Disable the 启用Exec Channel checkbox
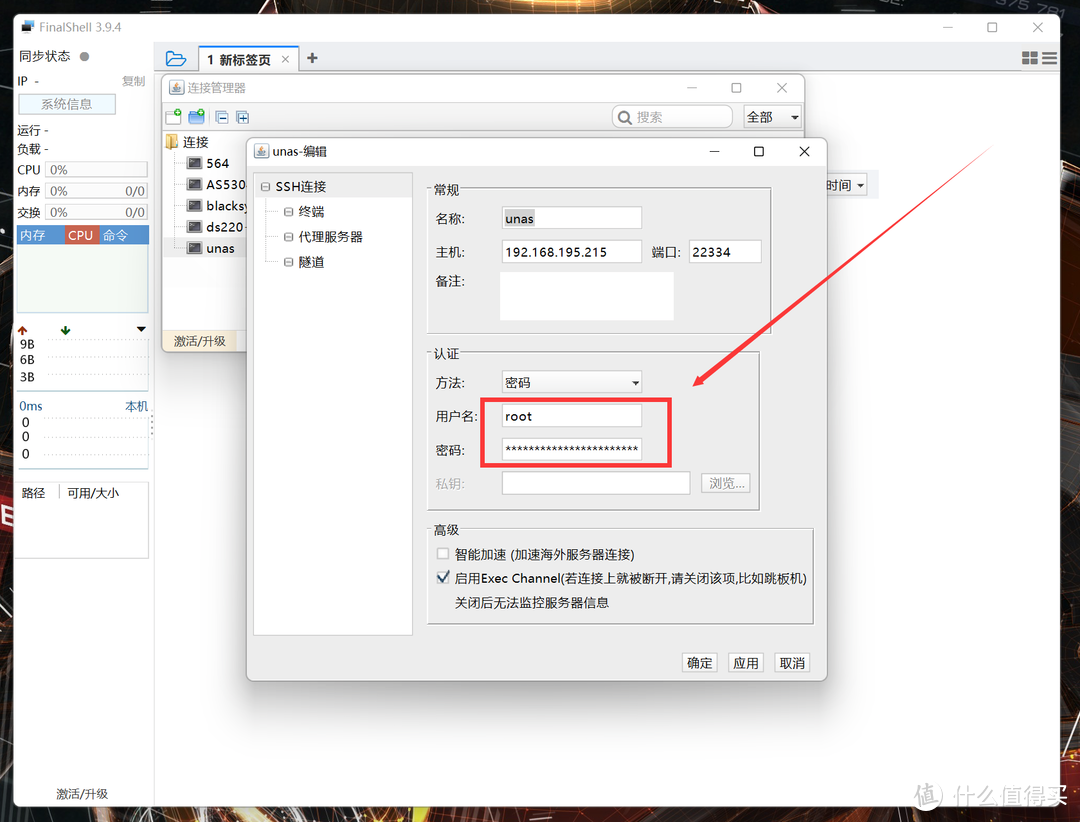This screenshot has height=822, width=1080. (x=443, y=576)
